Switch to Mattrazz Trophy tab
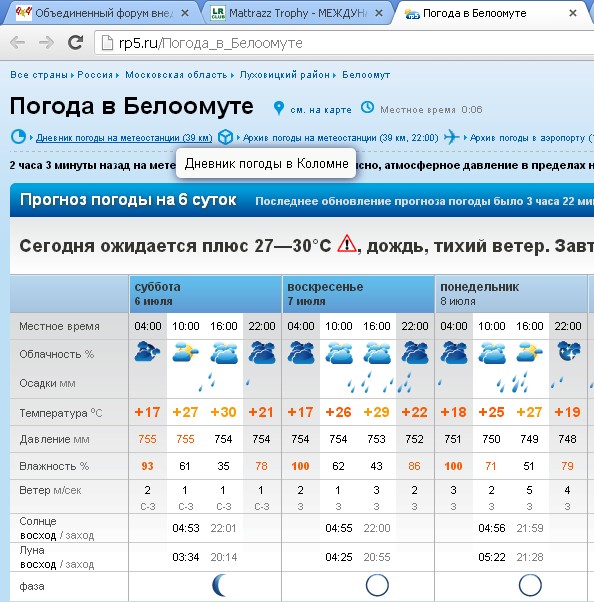594x602 pixels. [296, 13]
